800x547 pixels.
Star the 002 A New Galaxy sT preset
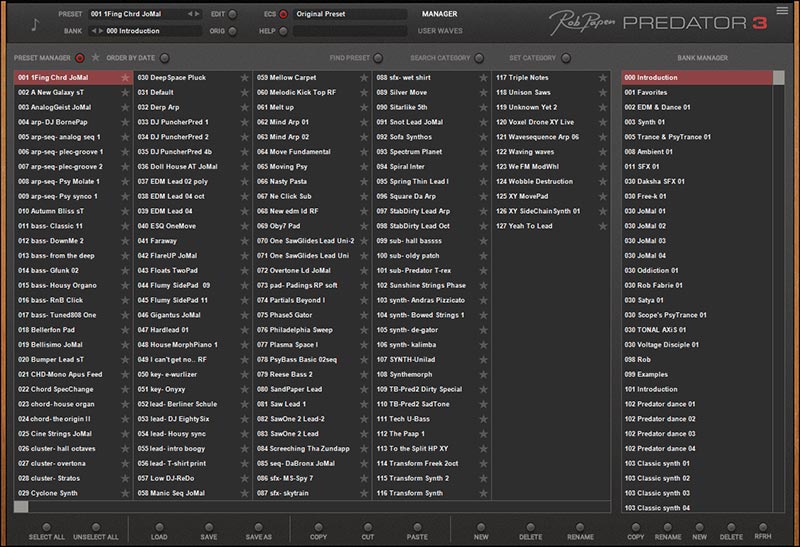coord(125,92)
